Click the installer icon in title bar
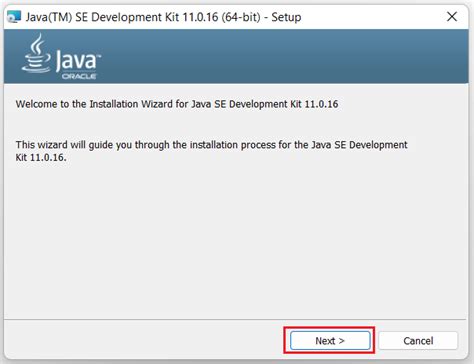Image resolution: width=474 pixels, height=364 pixels. pyautogui.click(x=14, y=17)
